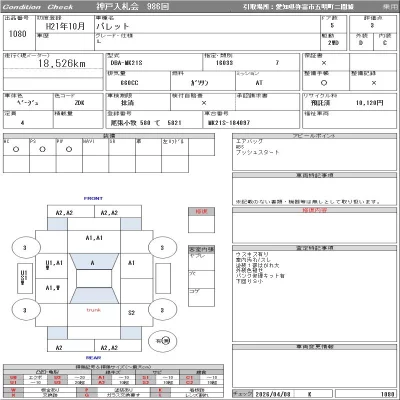Select the left side sill 'U1 S1 W' box

pyautogui.click(x=25, y=278)
